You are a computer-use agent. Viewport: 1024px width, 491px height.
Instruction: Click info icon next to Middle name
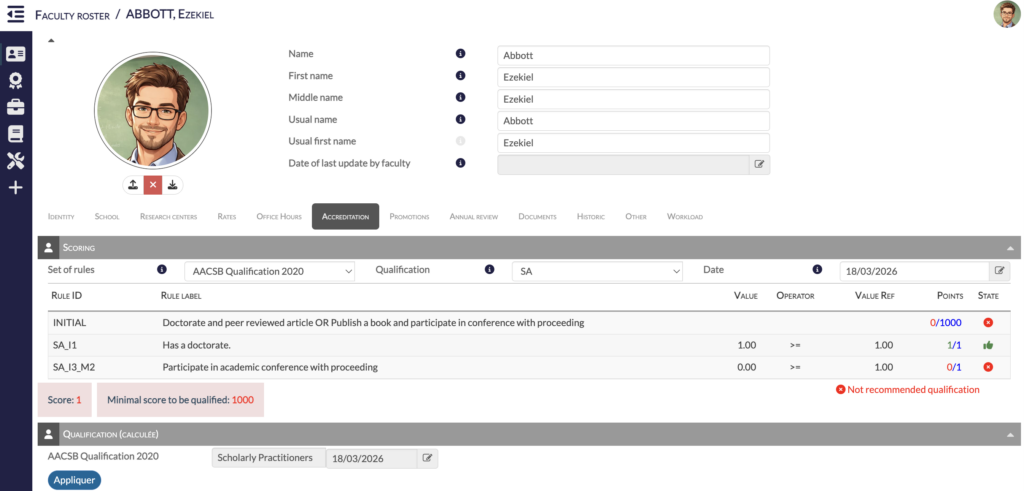coord(460,98)
